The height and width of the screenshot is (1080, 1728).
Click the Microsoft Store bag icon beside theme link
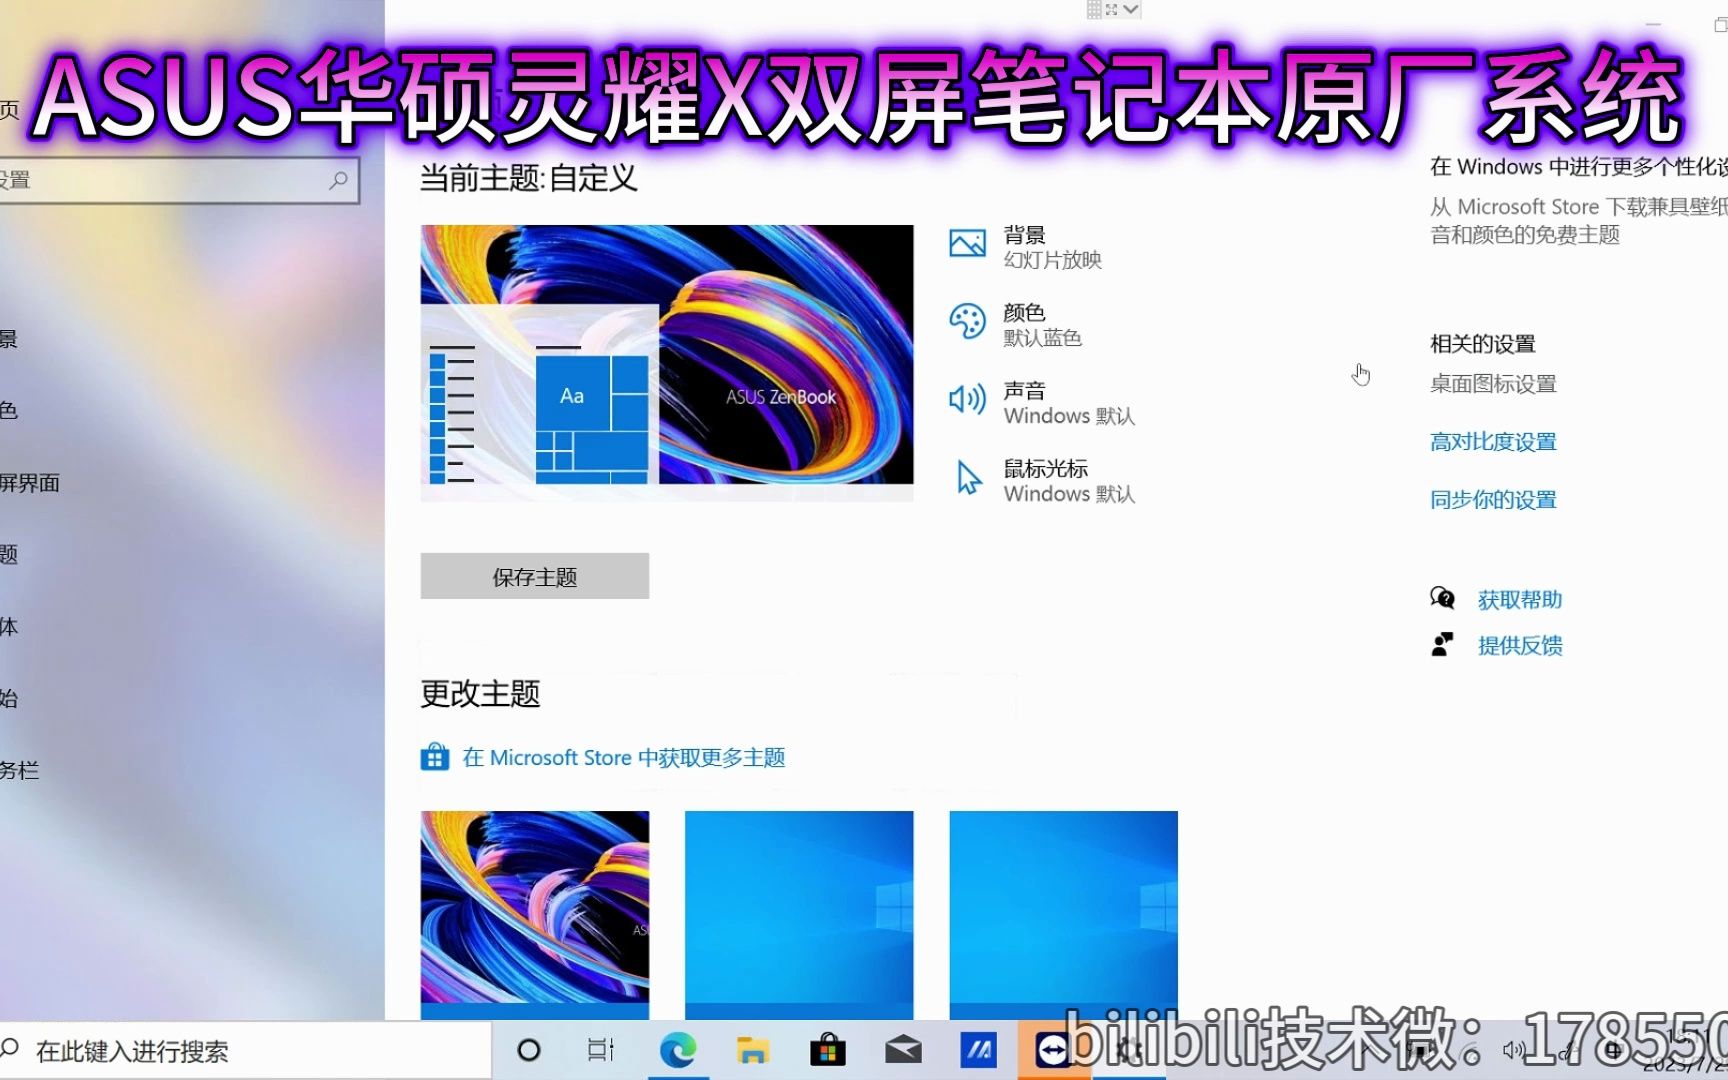434,757
